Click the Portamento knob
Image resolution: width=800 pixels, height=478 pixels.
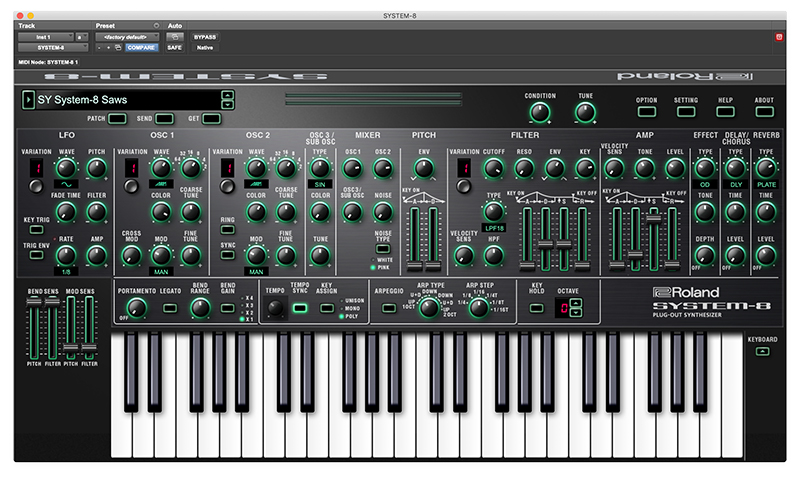pyautogui.click(x=136, y=308)
